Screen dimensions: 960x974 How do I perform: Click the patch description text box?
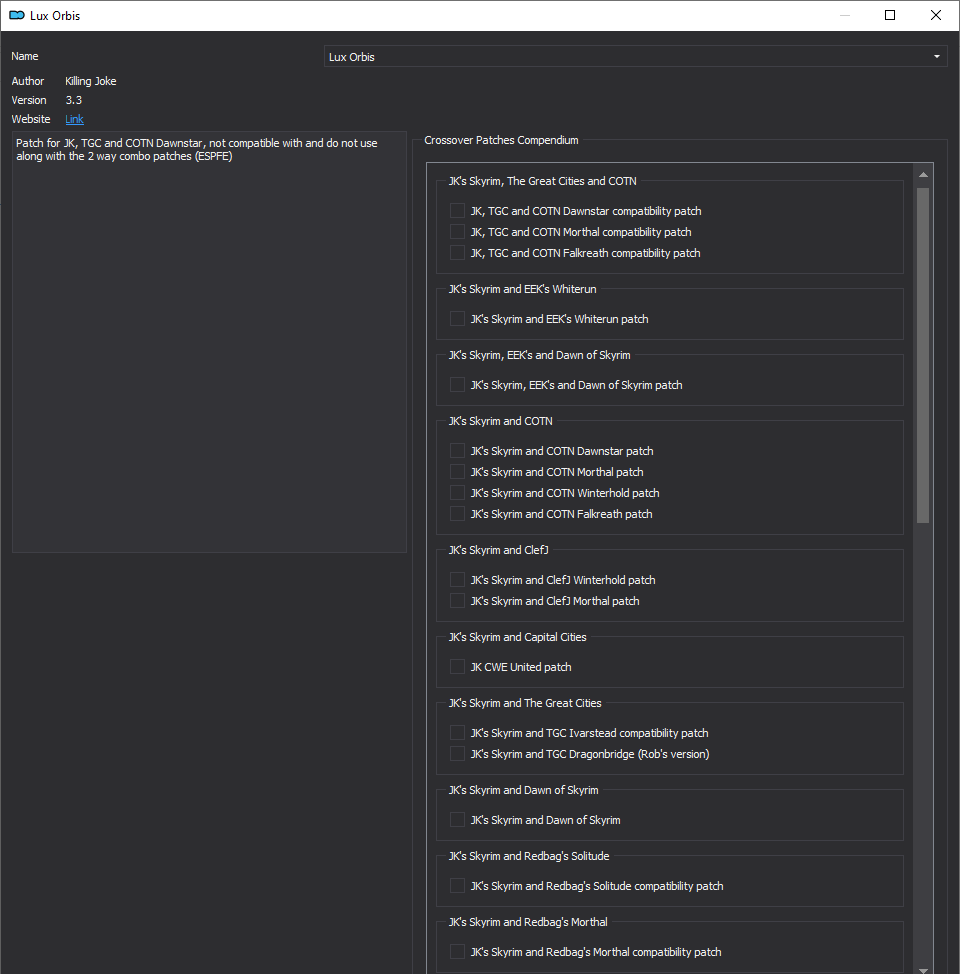[x=209, y=342]
